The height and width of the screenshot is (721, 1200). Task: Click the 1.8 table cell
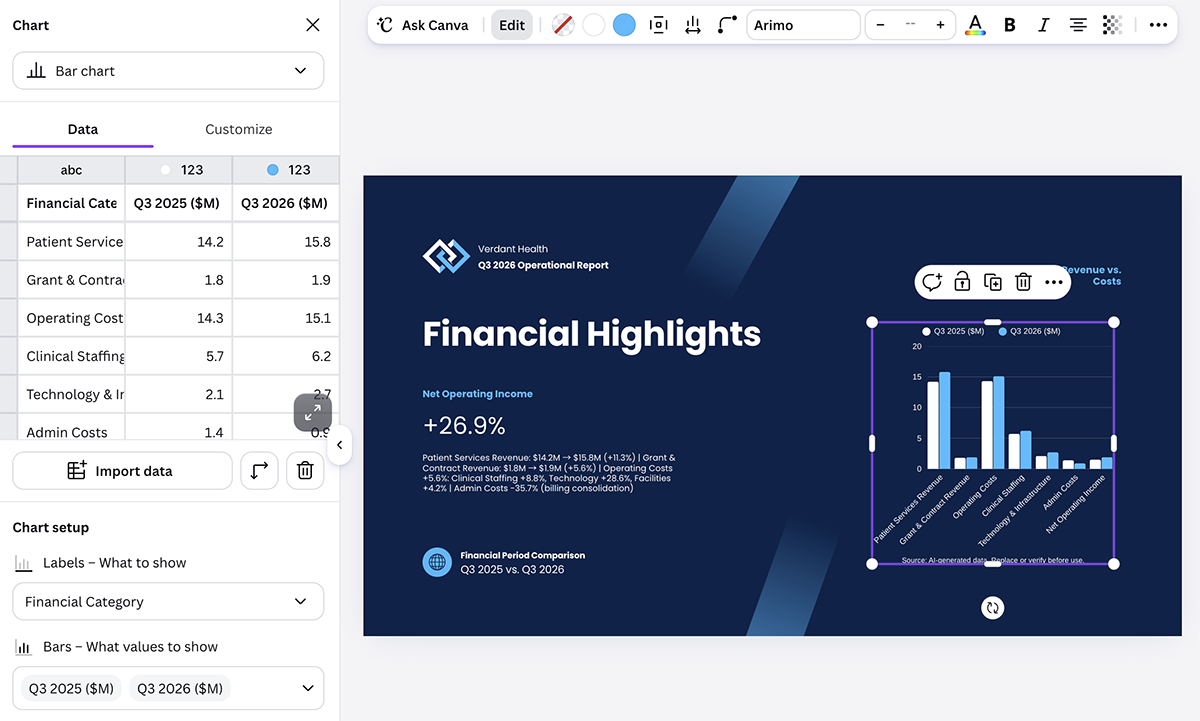[x=179, y=280]
